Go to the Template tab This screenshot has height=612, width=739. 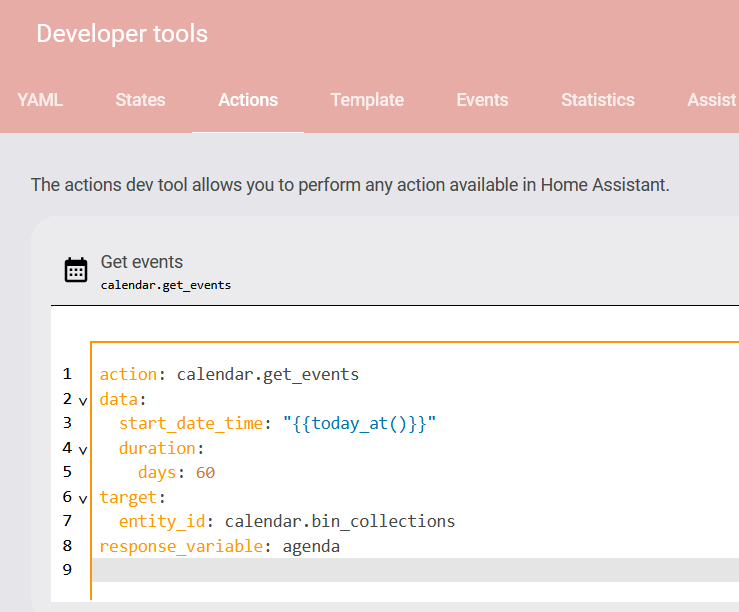(367, 100)
